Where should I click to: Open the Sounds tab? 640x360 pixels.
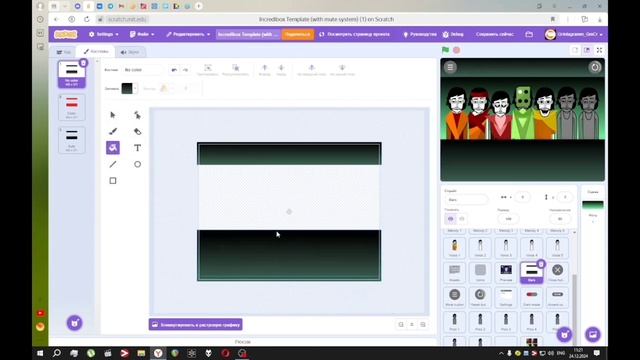130,52
